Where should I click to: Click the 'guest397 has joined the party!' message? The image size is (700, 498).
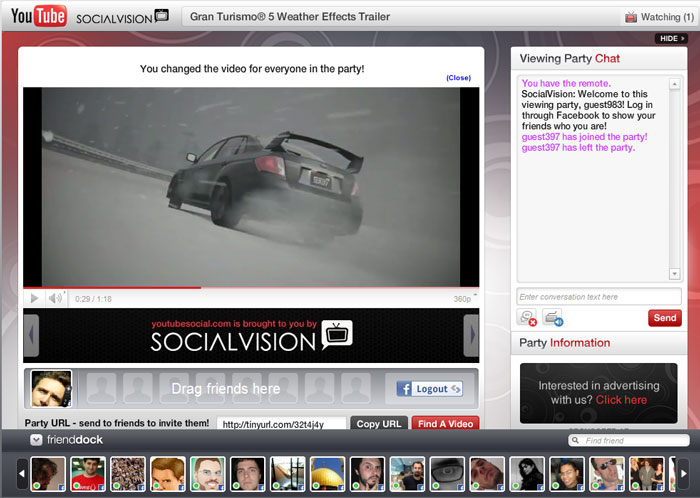click(x=584, y=137)
